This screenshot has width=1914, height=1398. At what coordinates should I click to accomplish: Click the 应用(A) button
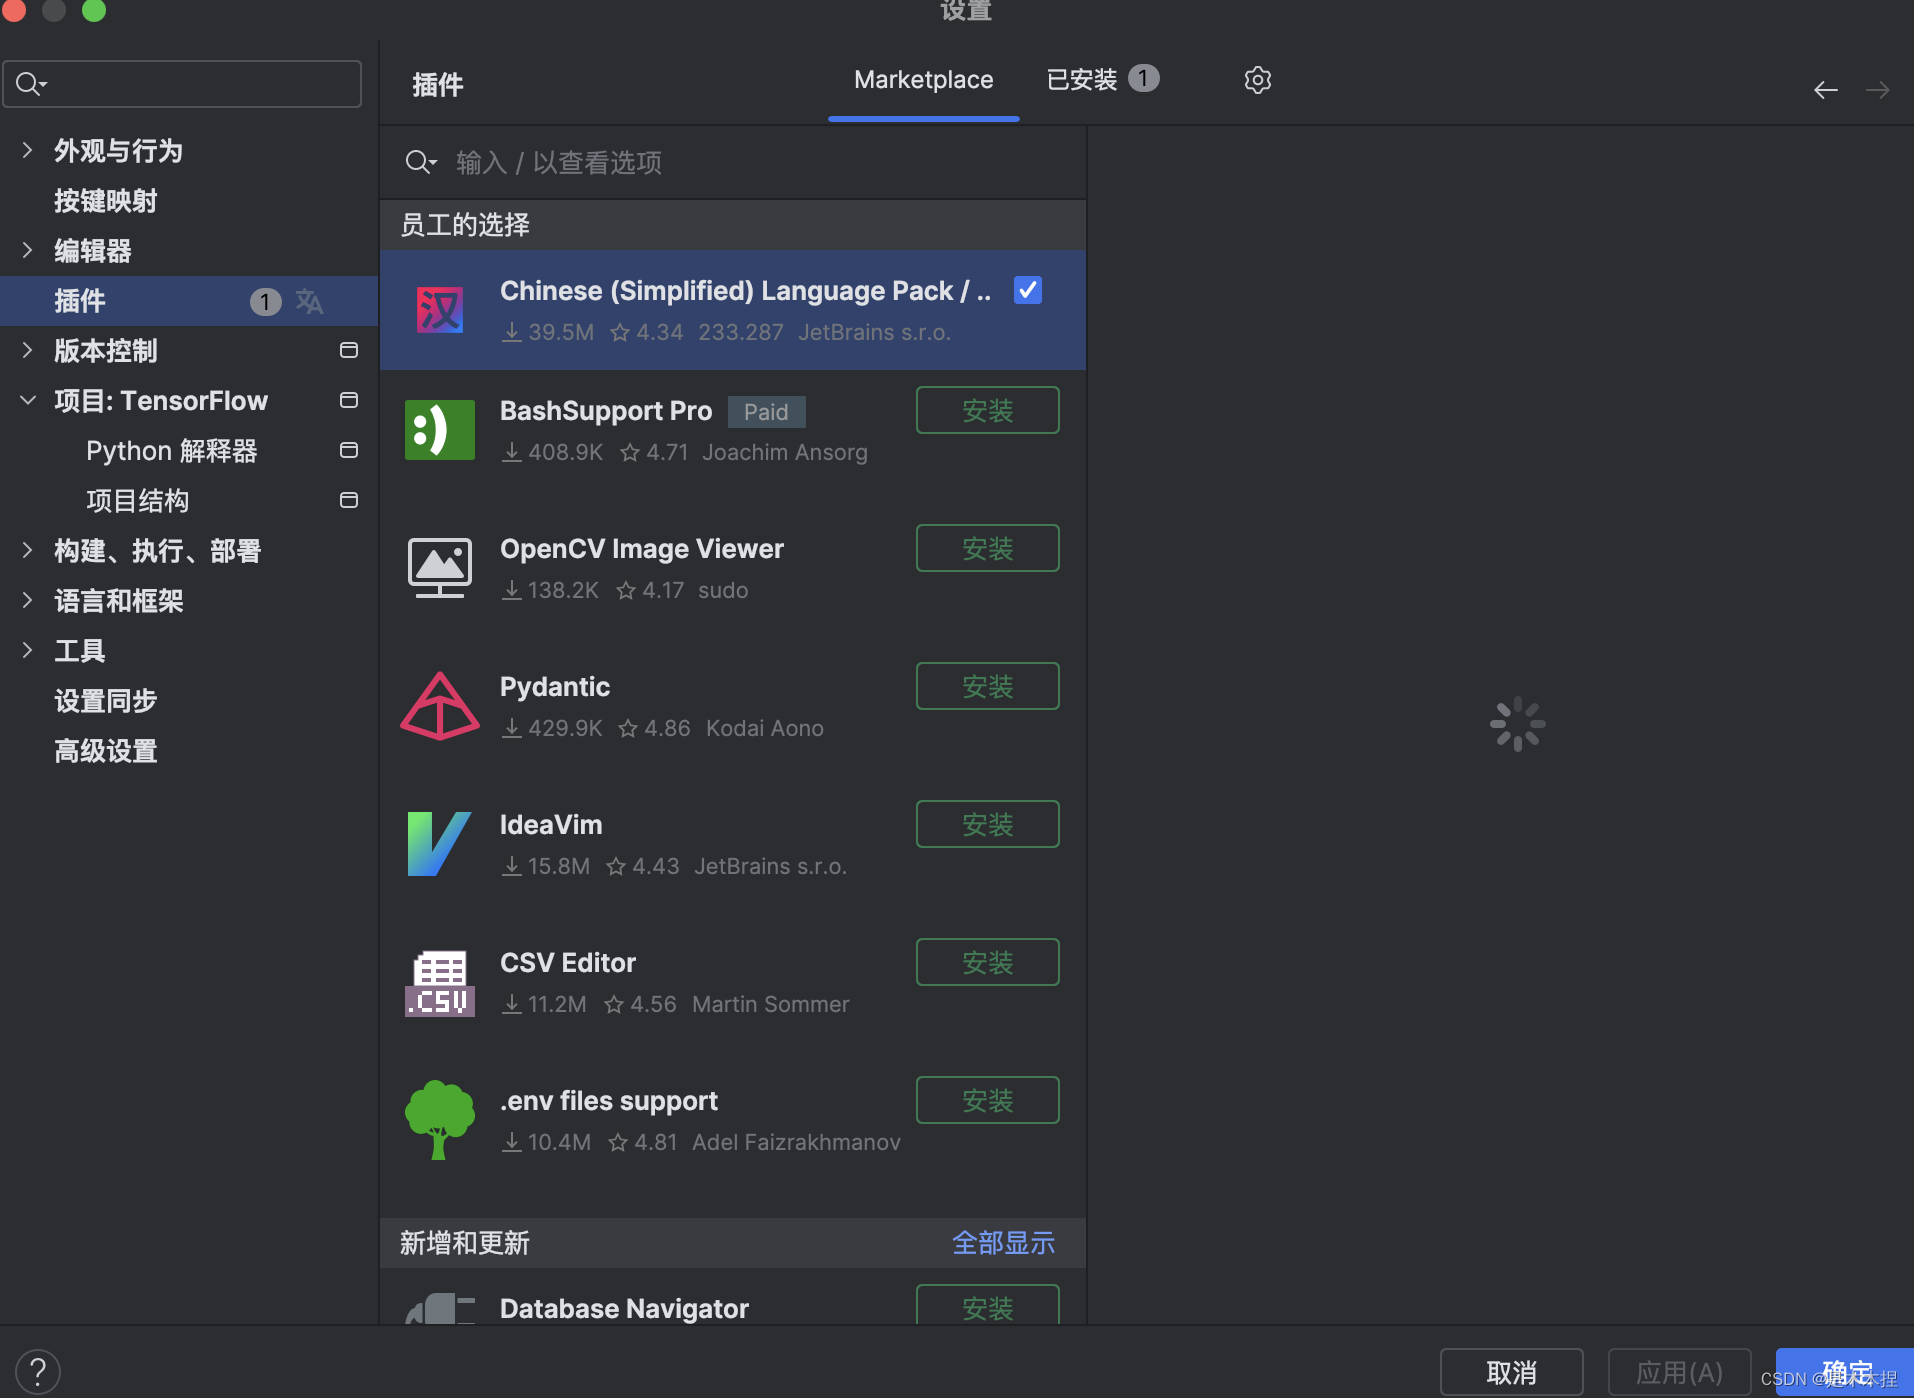pos(1679,1372)
